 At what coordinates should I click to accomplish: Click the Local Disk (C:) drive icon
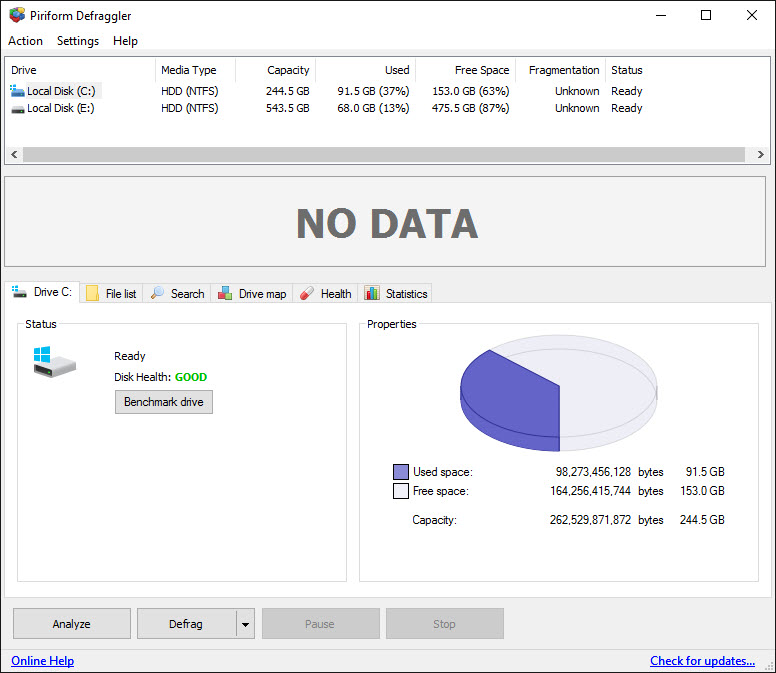pos(17,91)
